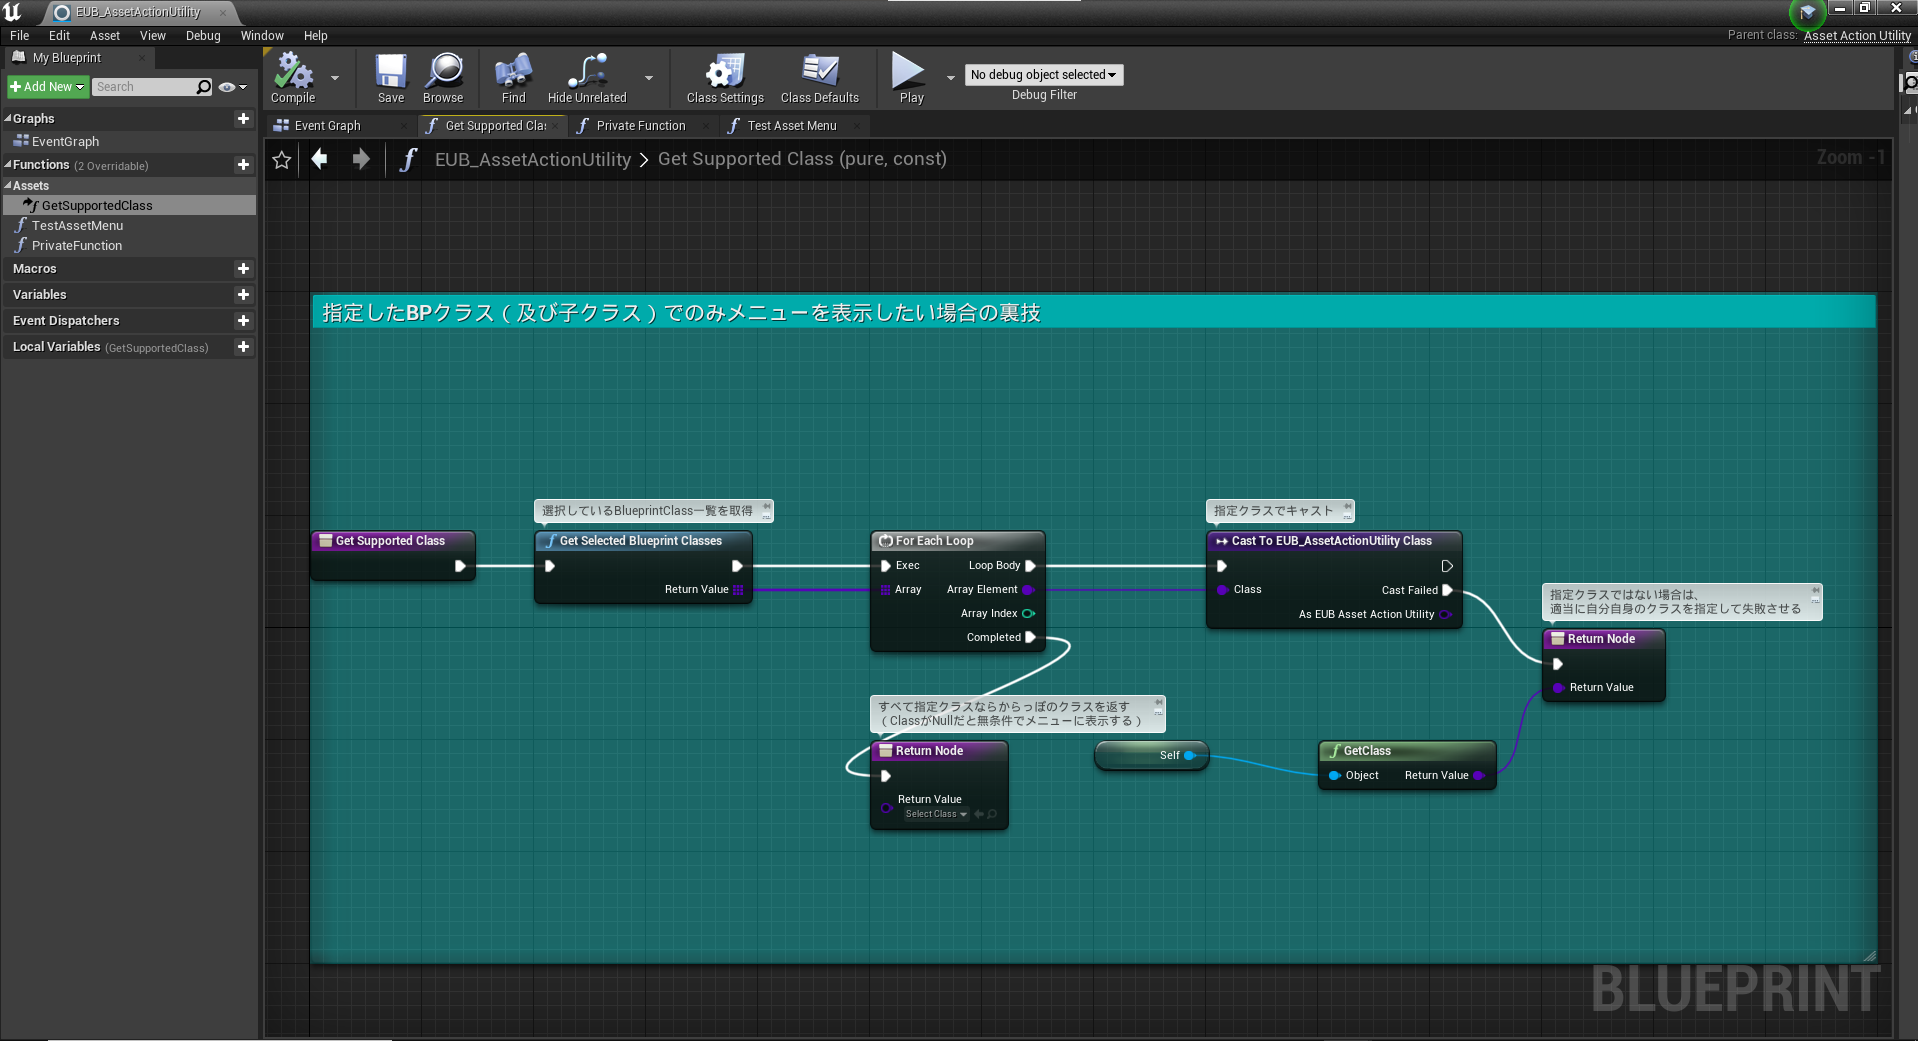
Task: Toggle Hide Unrelated nodes
Action: tap(587, 78)
